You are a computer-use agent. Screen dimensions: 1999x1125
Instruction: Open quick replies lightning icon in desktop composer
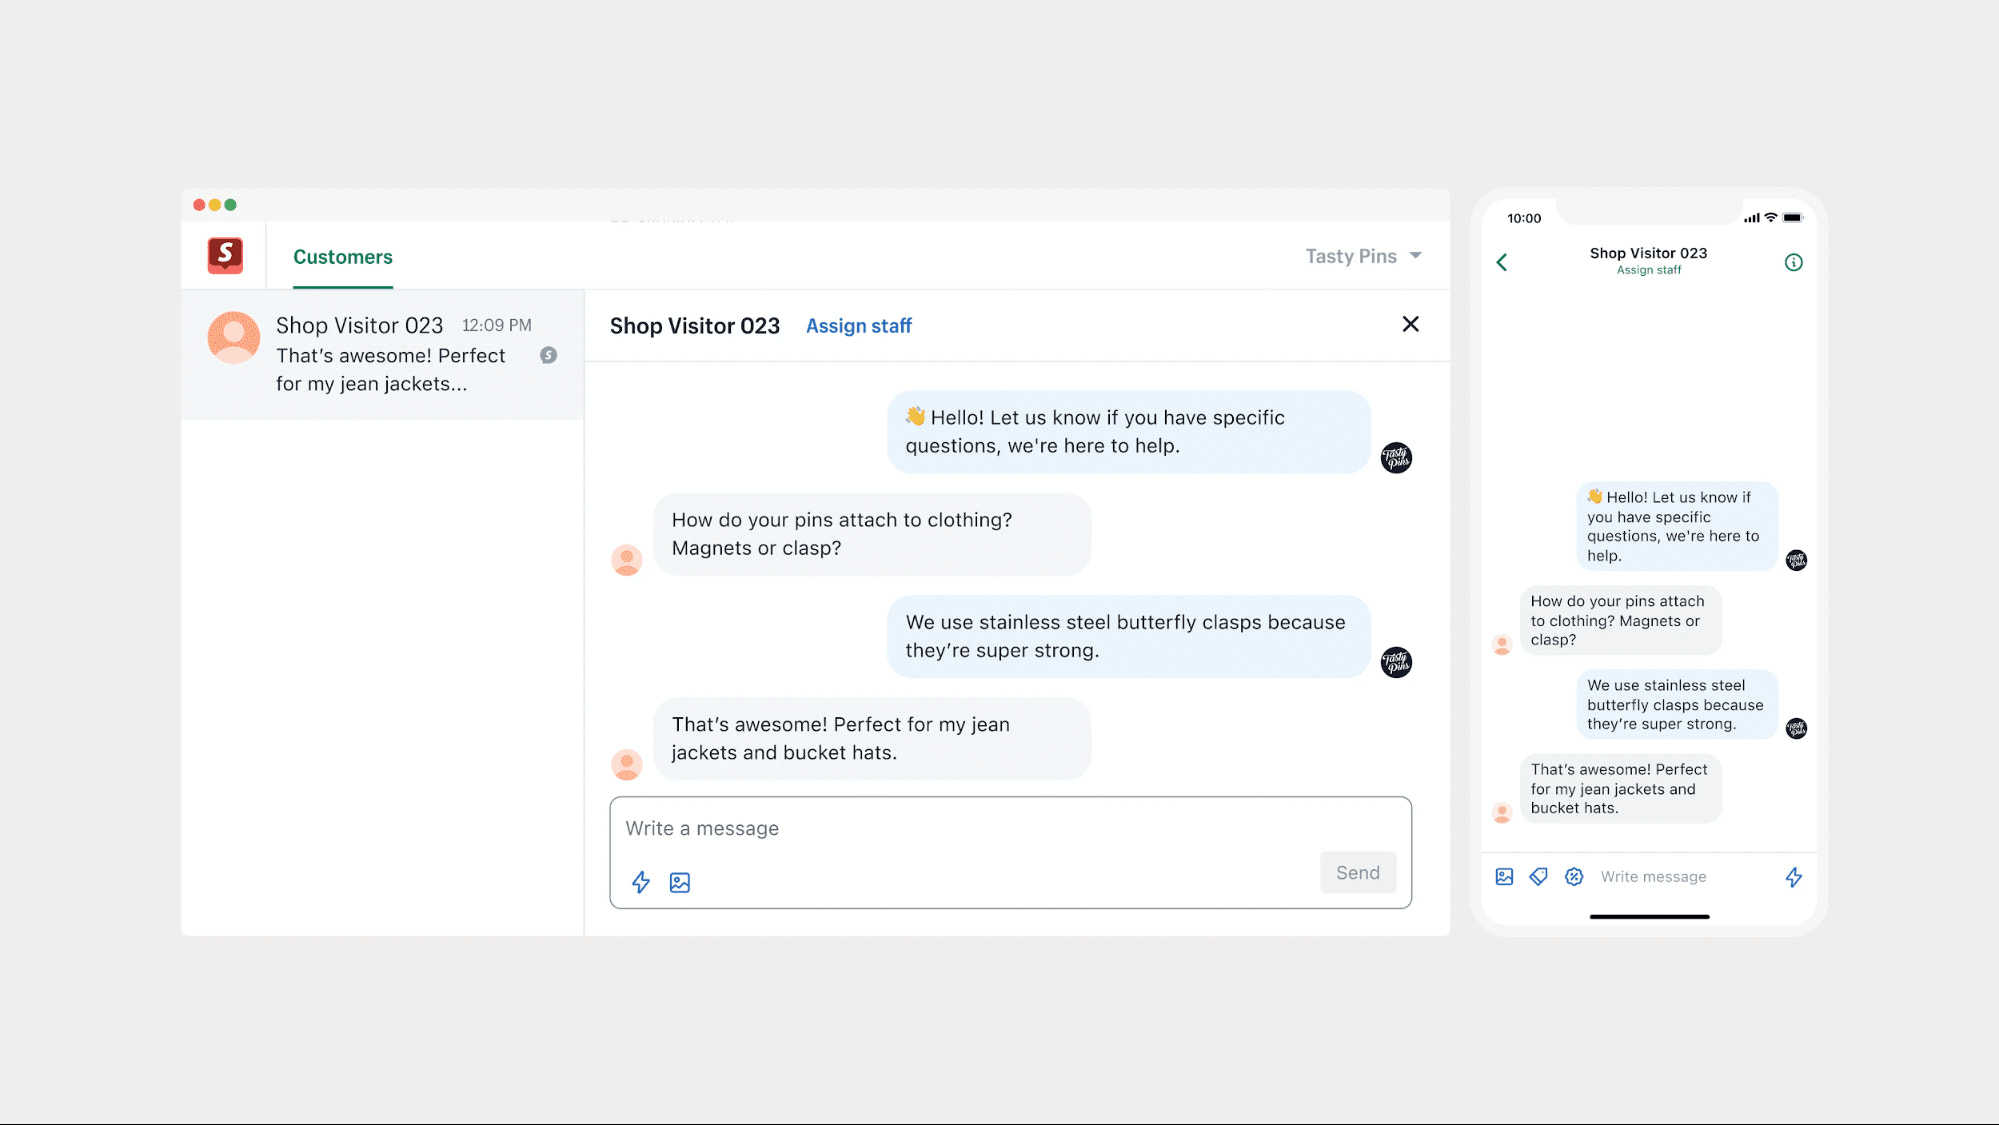point(641,882)
